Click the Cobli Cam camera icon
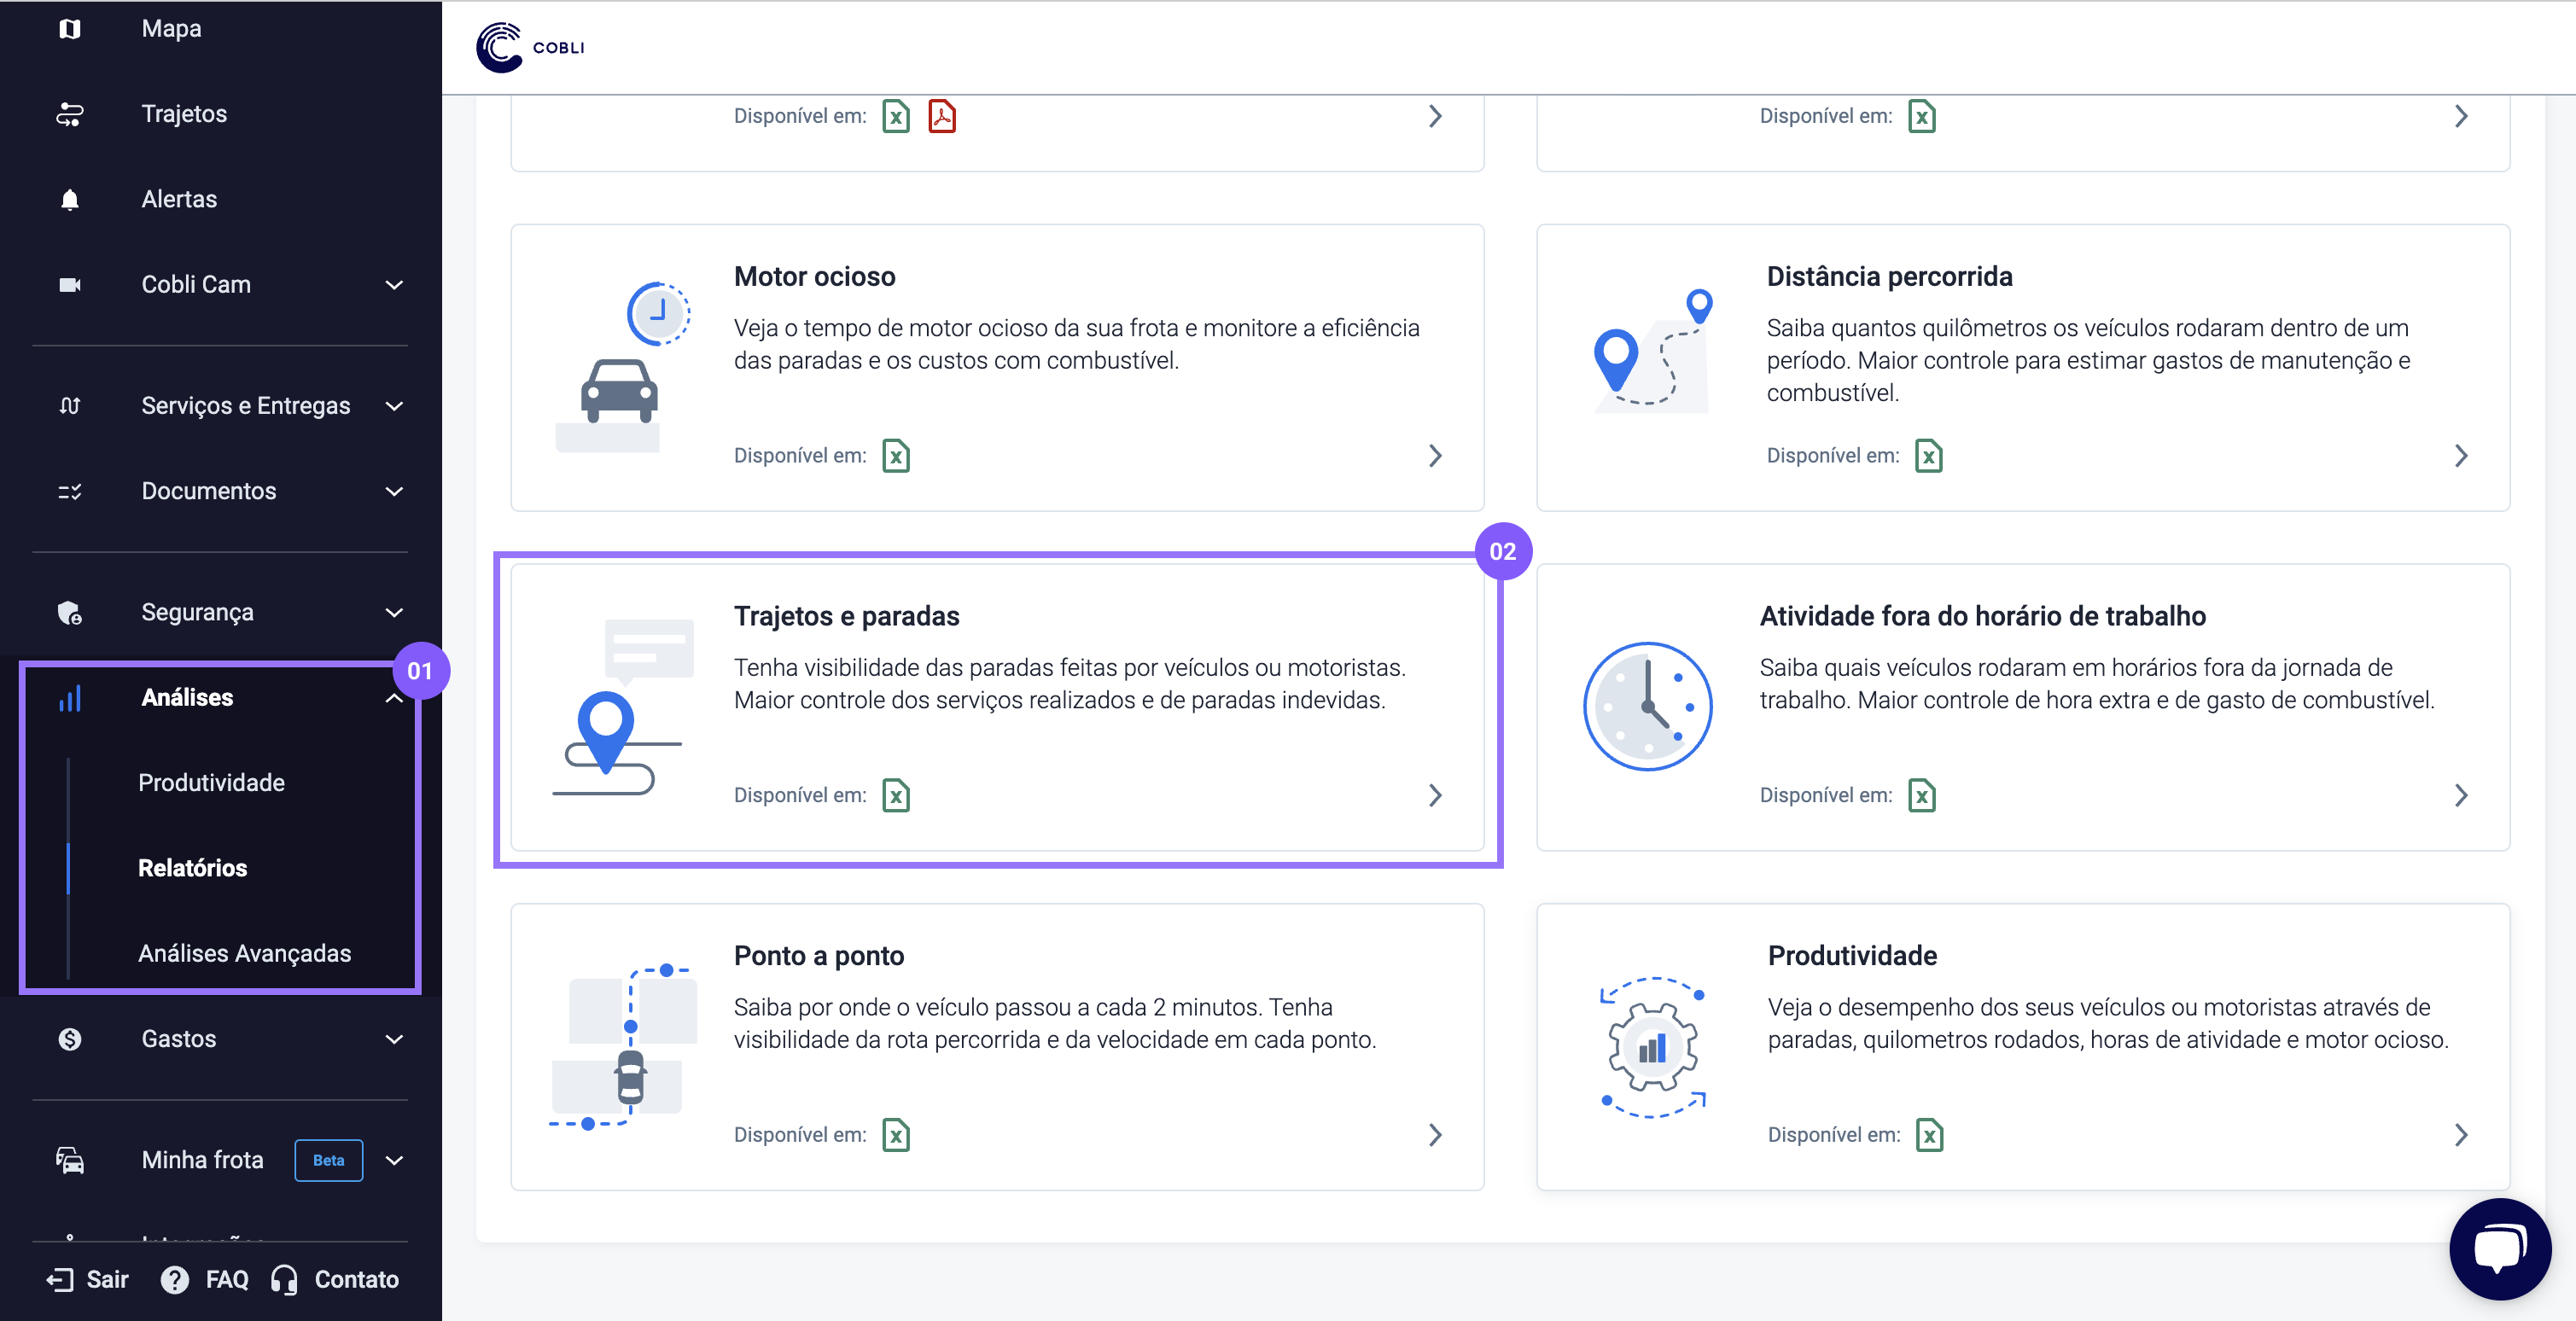This screenshot has height=1321, width=2576. 69,285
